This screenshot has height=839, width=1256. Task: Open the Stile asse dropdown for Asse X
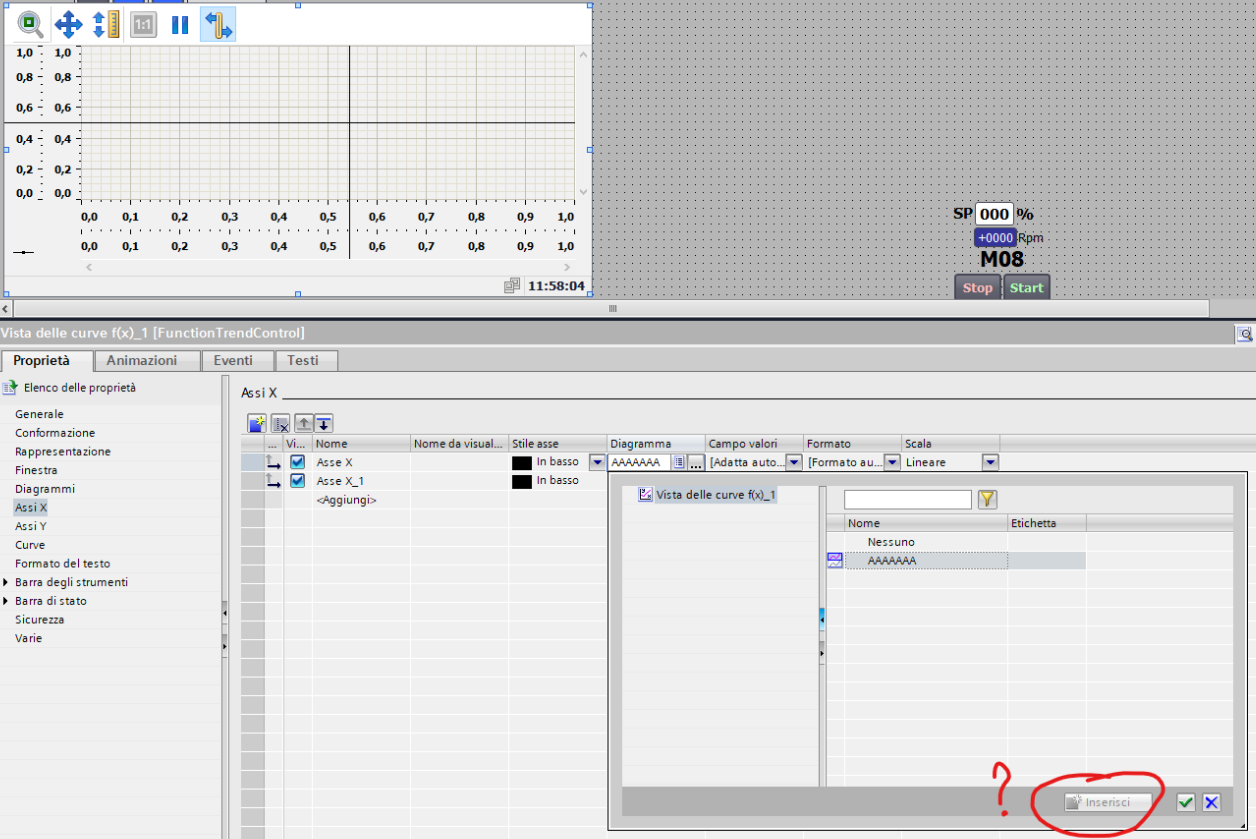pyautogui.click(x=597, y=462)
